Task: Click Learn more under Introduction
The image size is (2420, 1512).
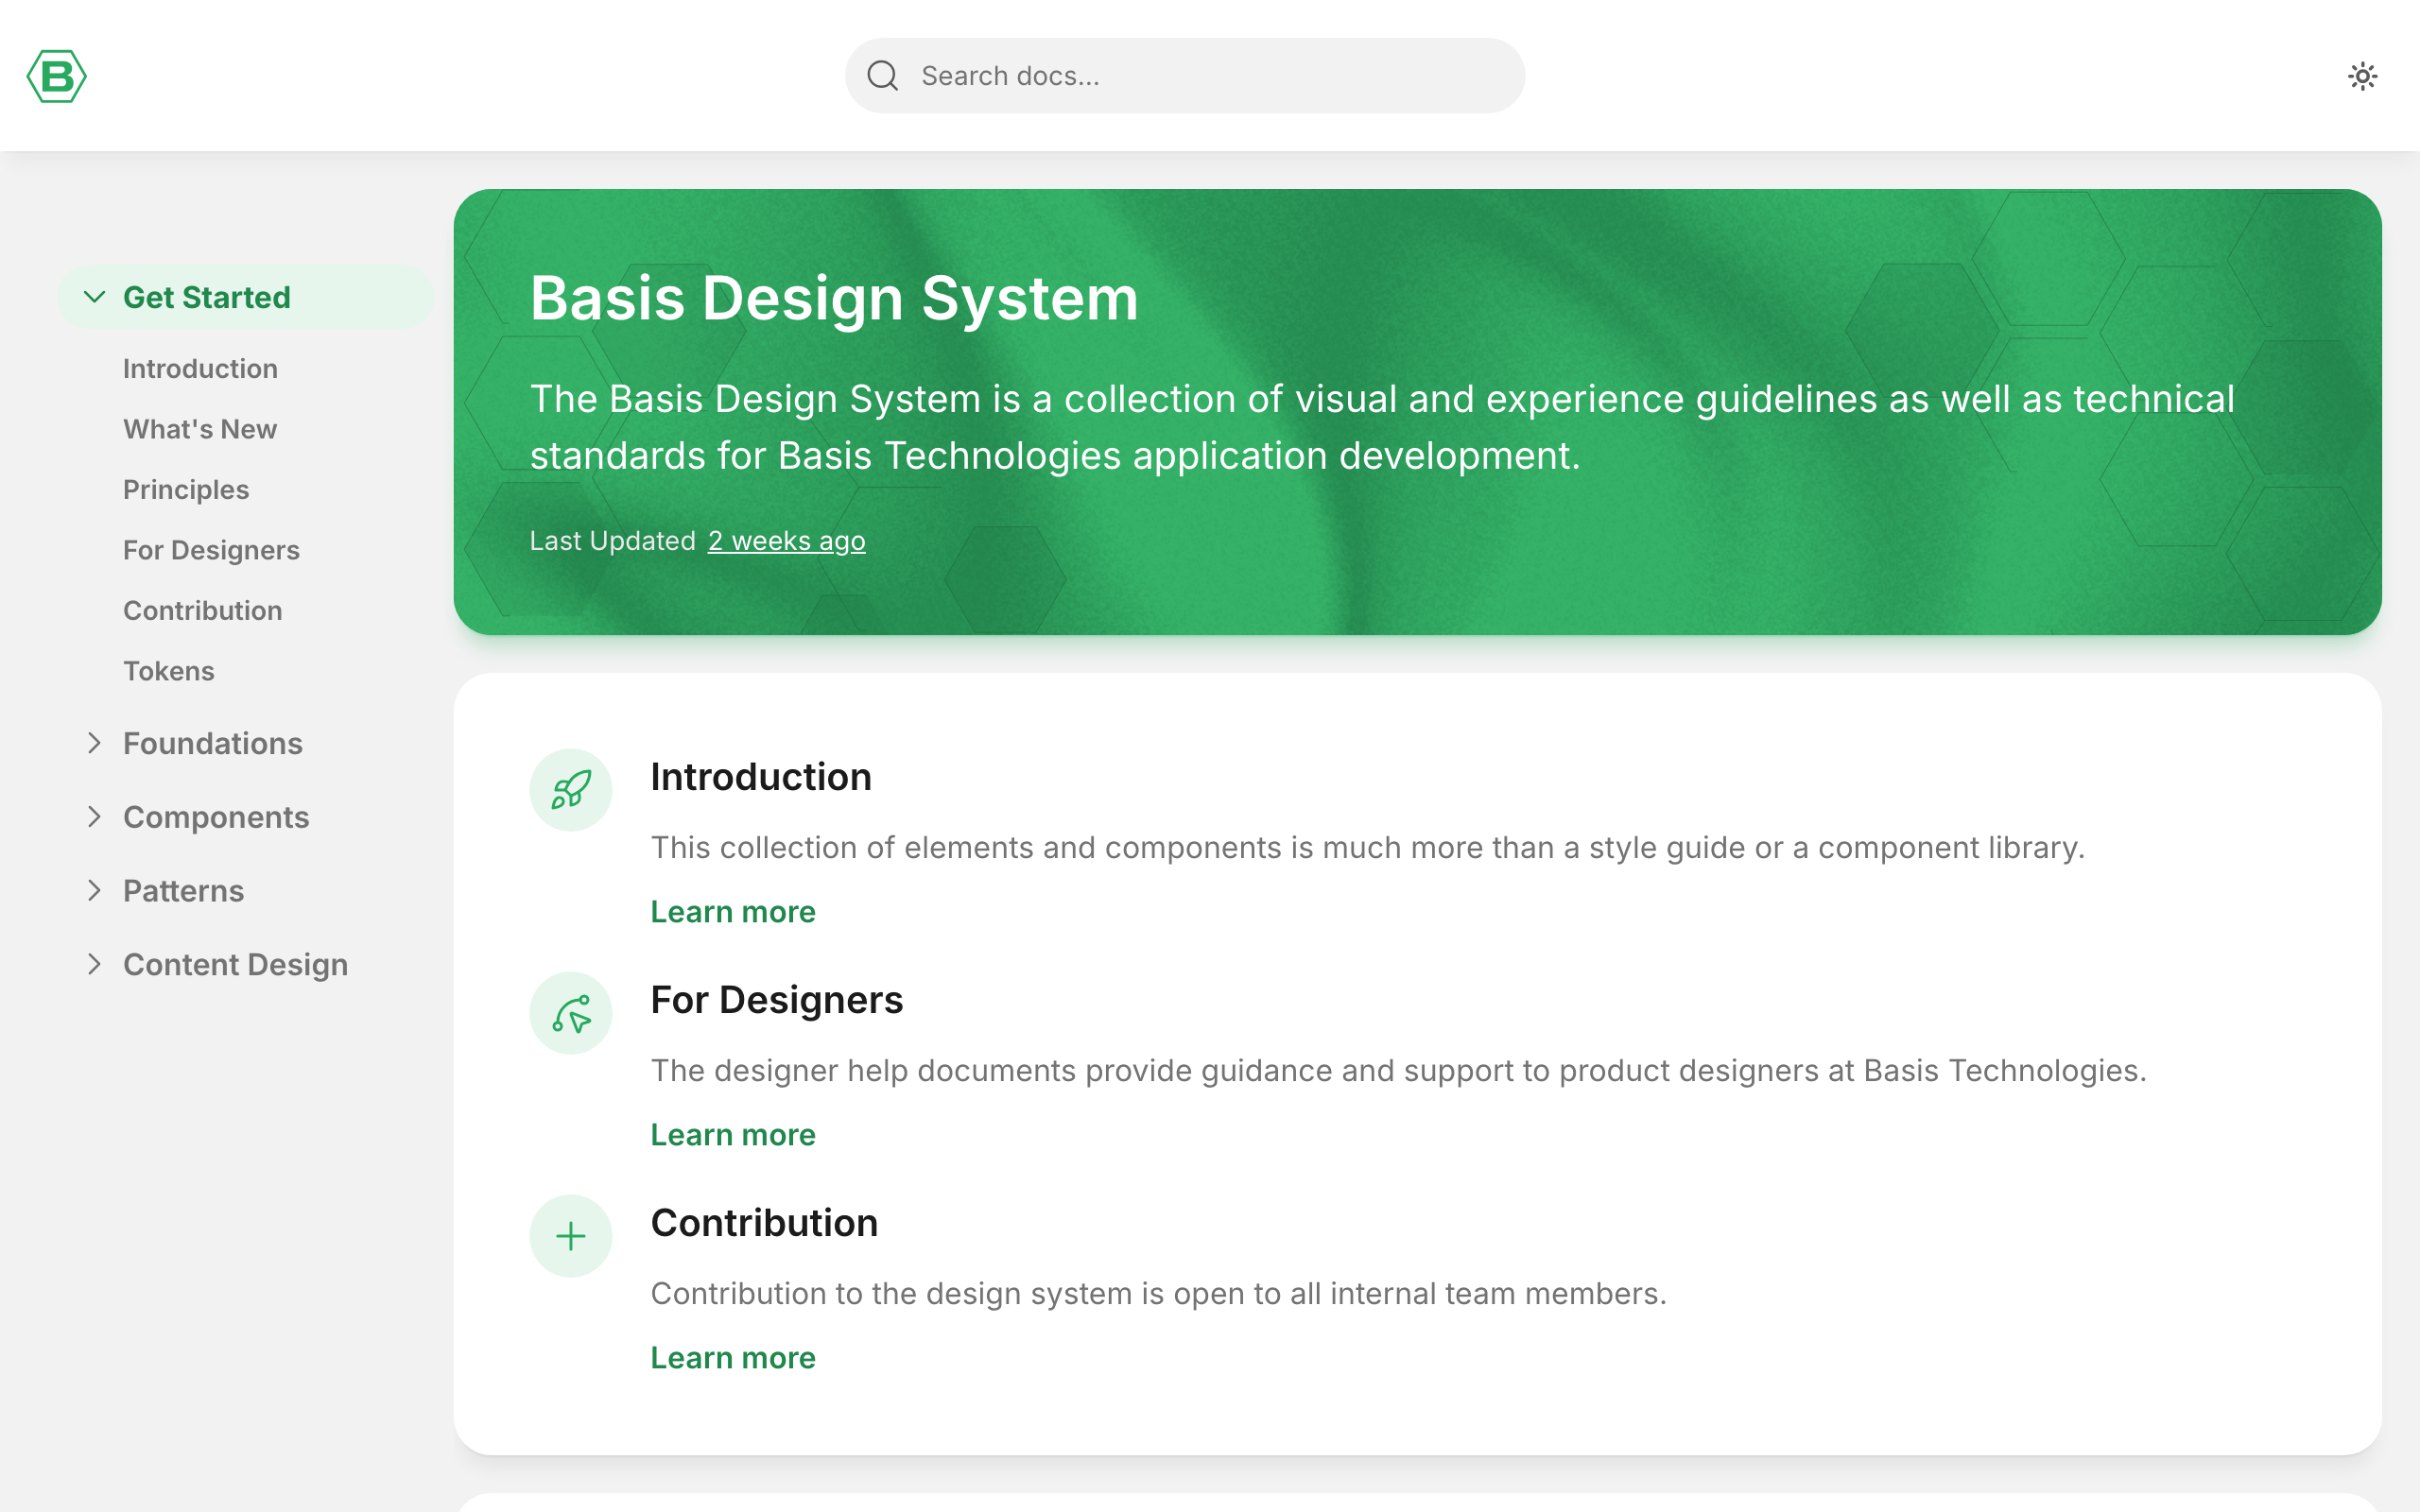Action: 733,912
